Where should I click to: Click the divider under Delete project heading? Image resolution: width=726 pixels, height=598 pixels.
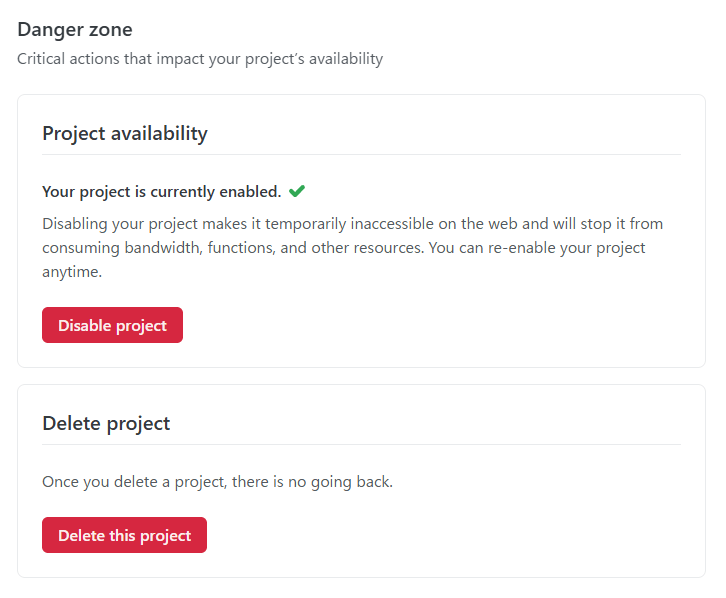[x=361, y=445]
